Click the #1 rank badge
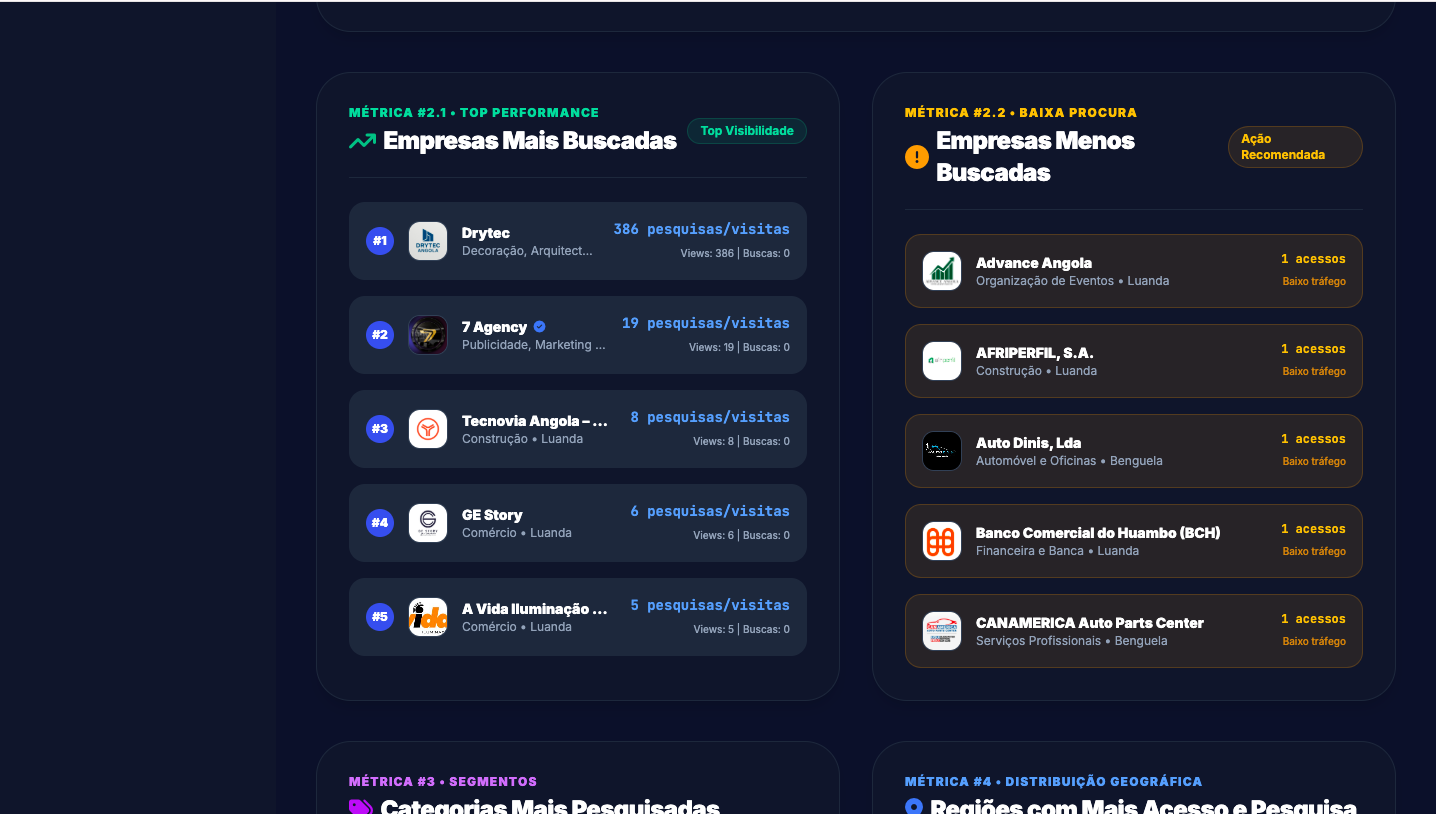The image size is (1436, 814). pos(380,241)
